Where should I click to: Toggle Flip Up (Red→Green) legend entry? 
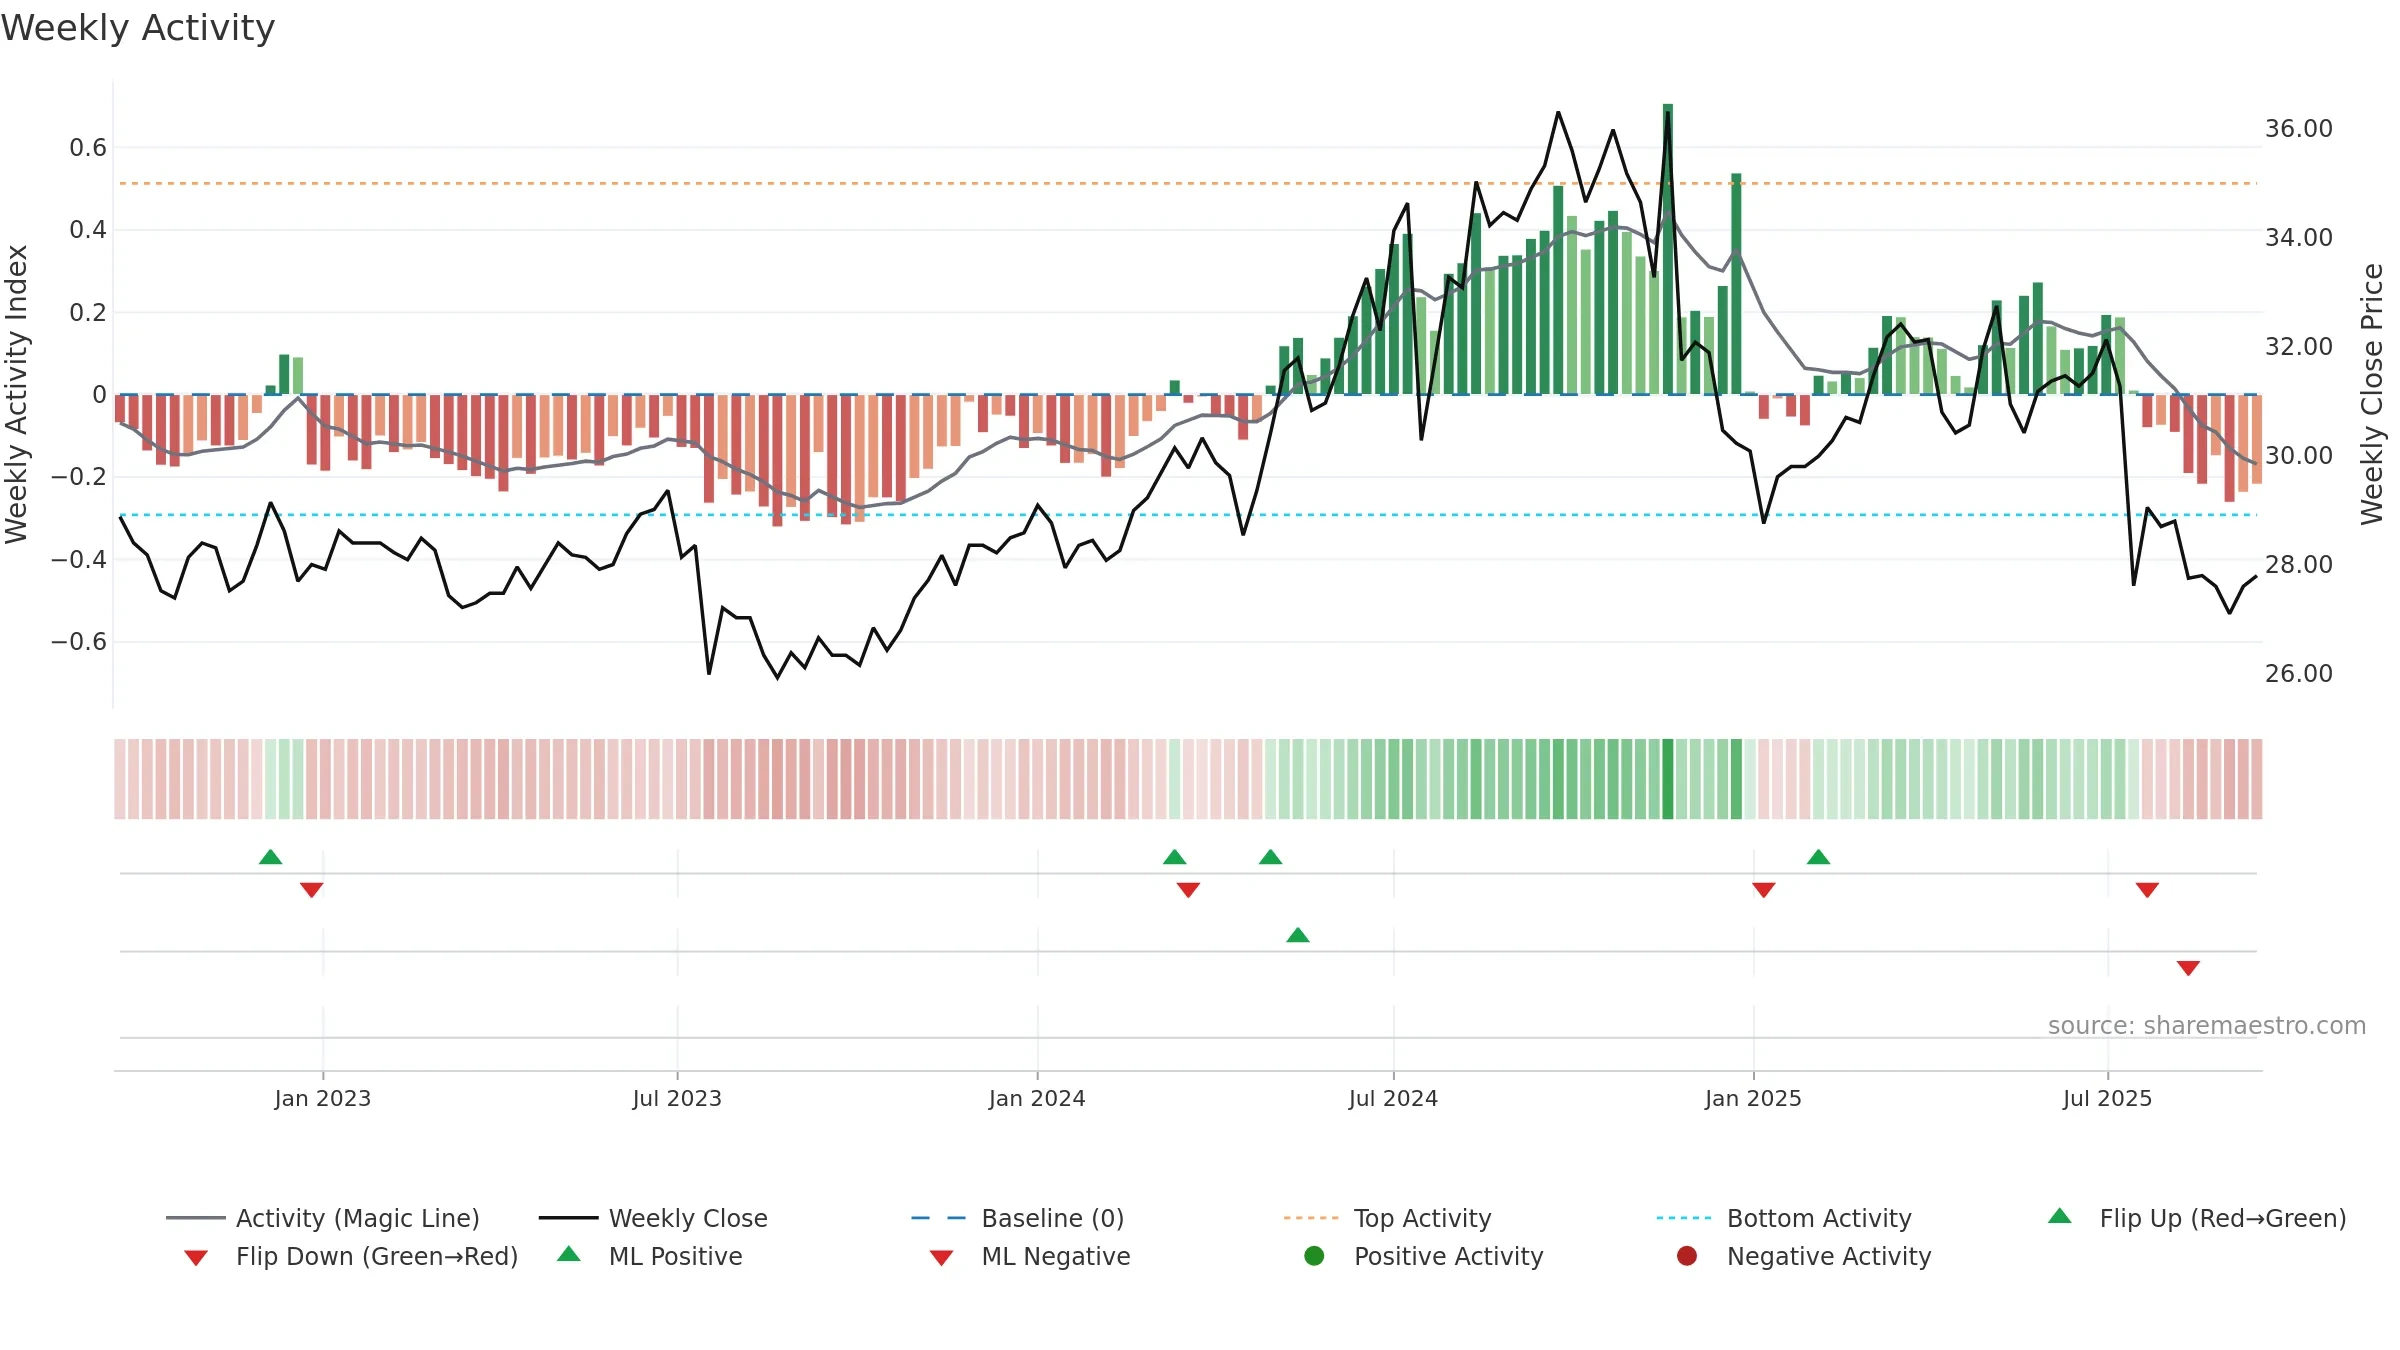click(2197, 1218)
